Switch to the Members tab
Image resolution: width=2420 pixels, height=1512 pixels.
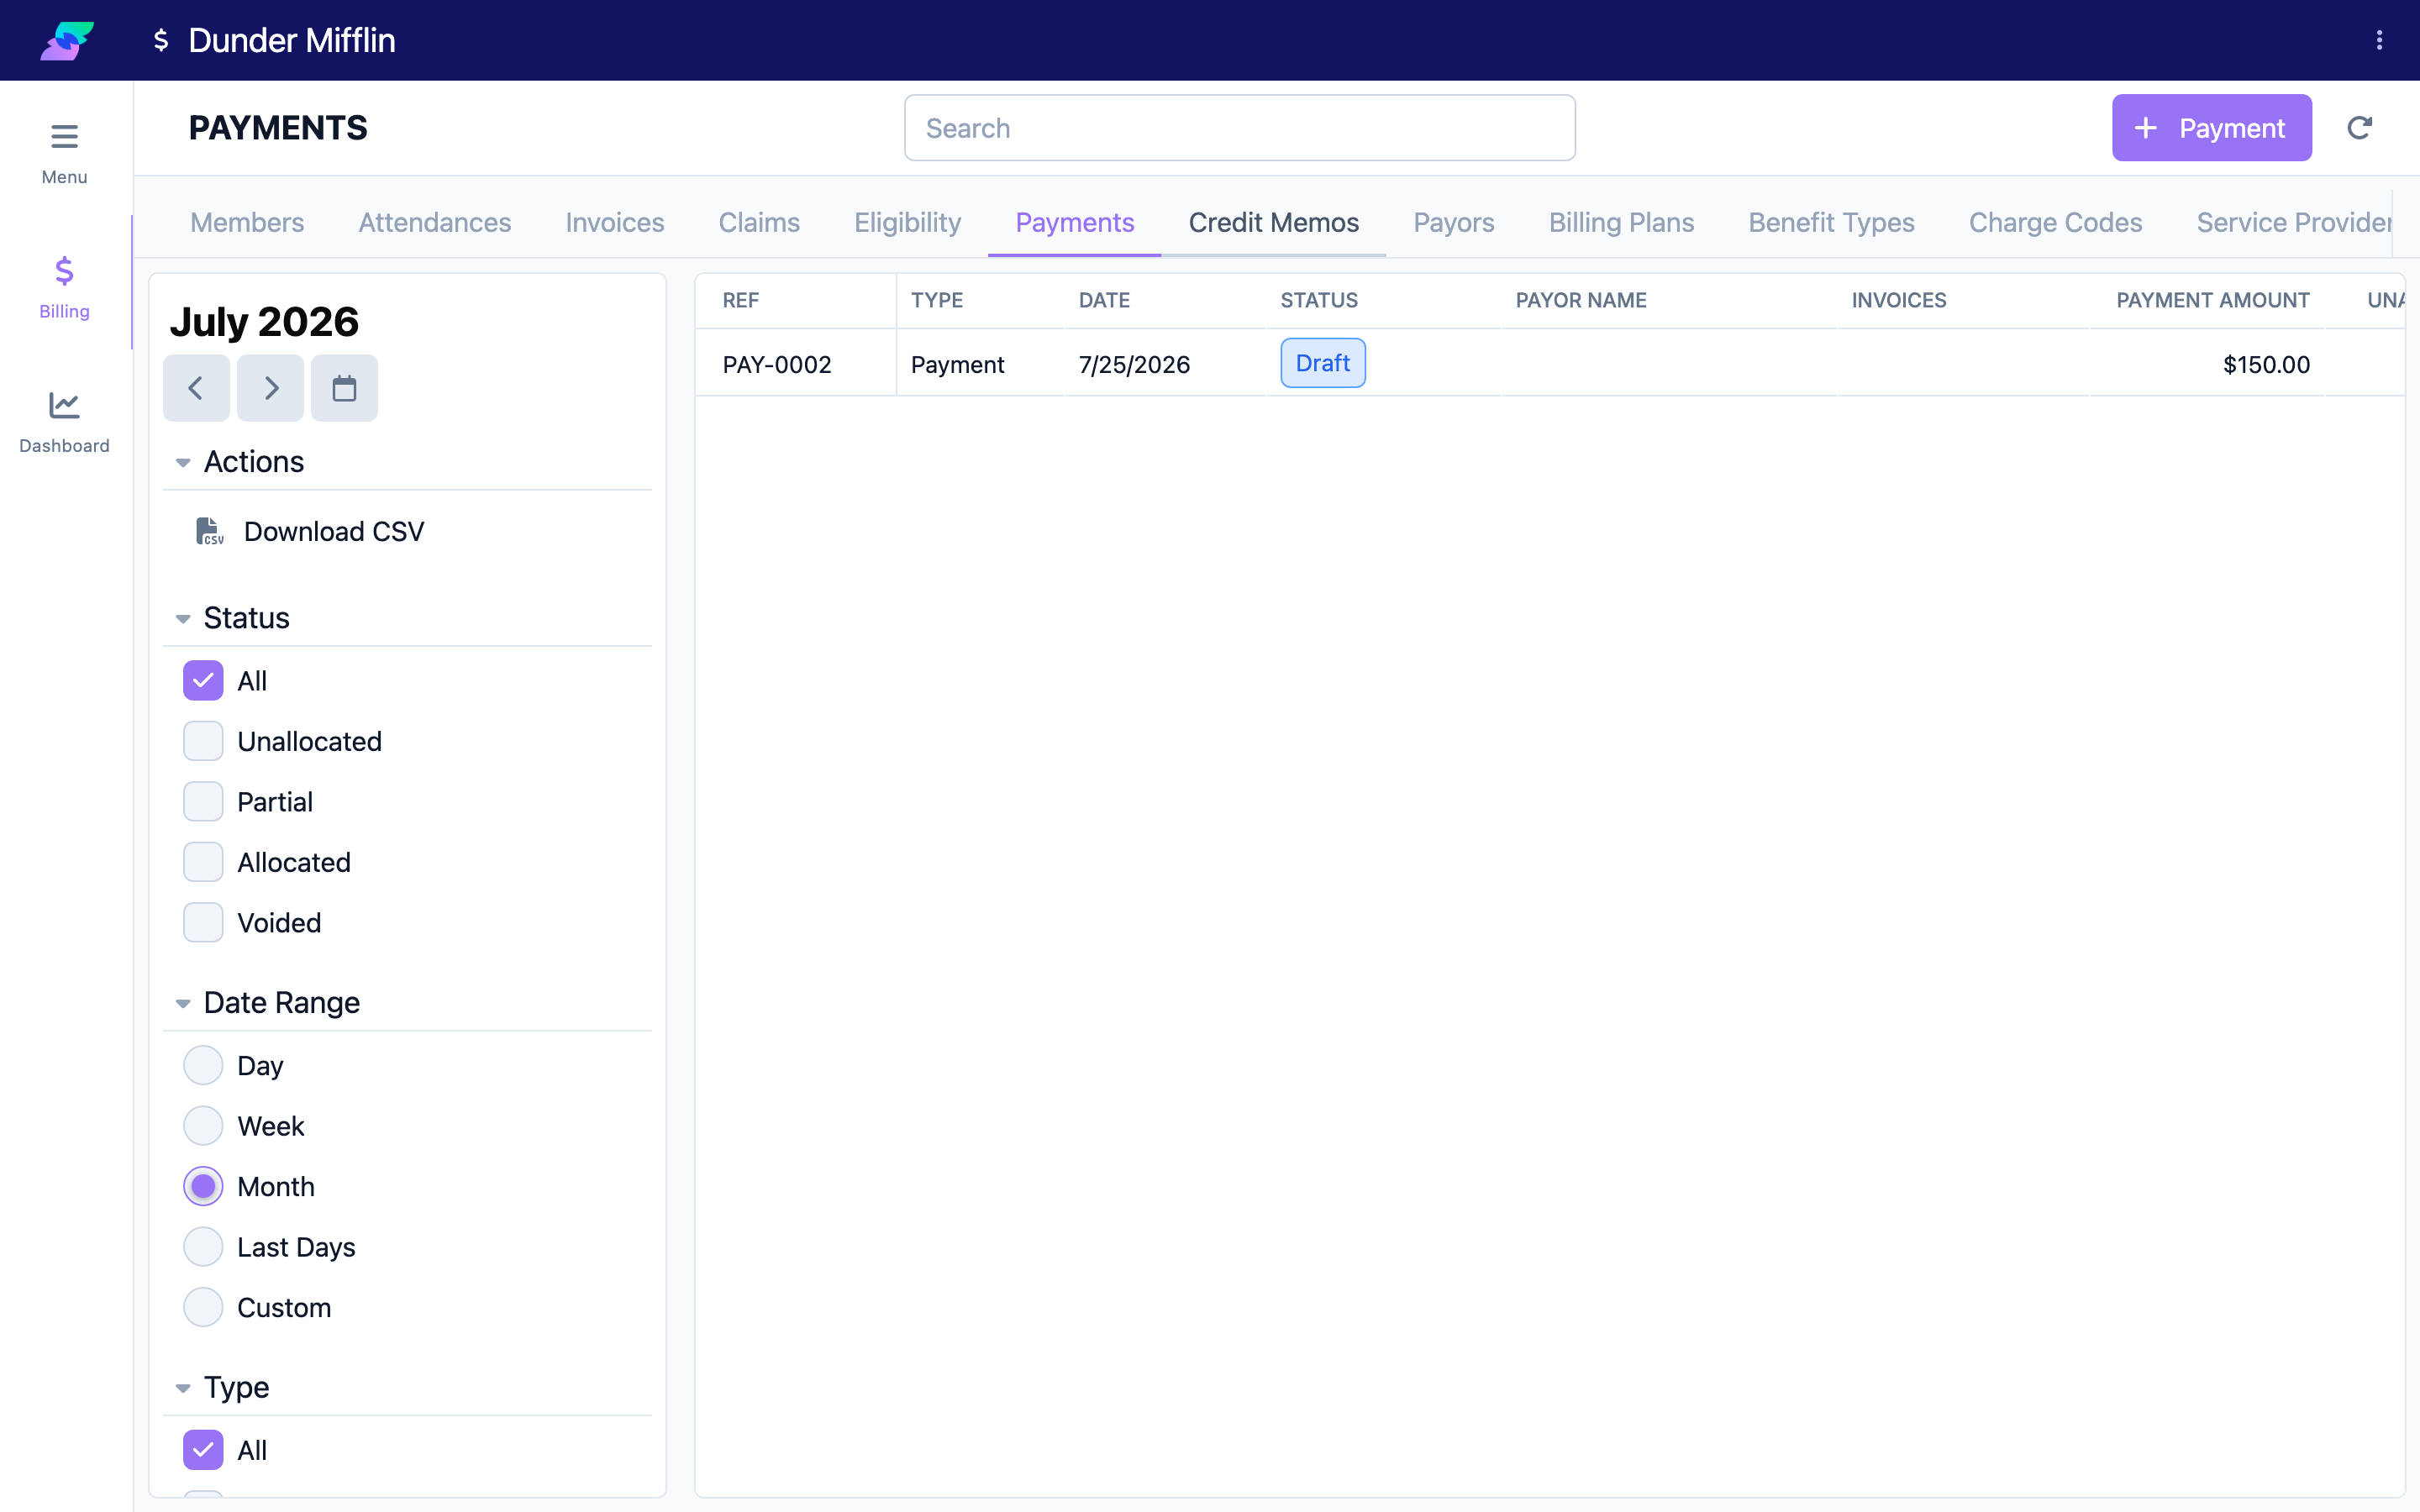point(247,222)
